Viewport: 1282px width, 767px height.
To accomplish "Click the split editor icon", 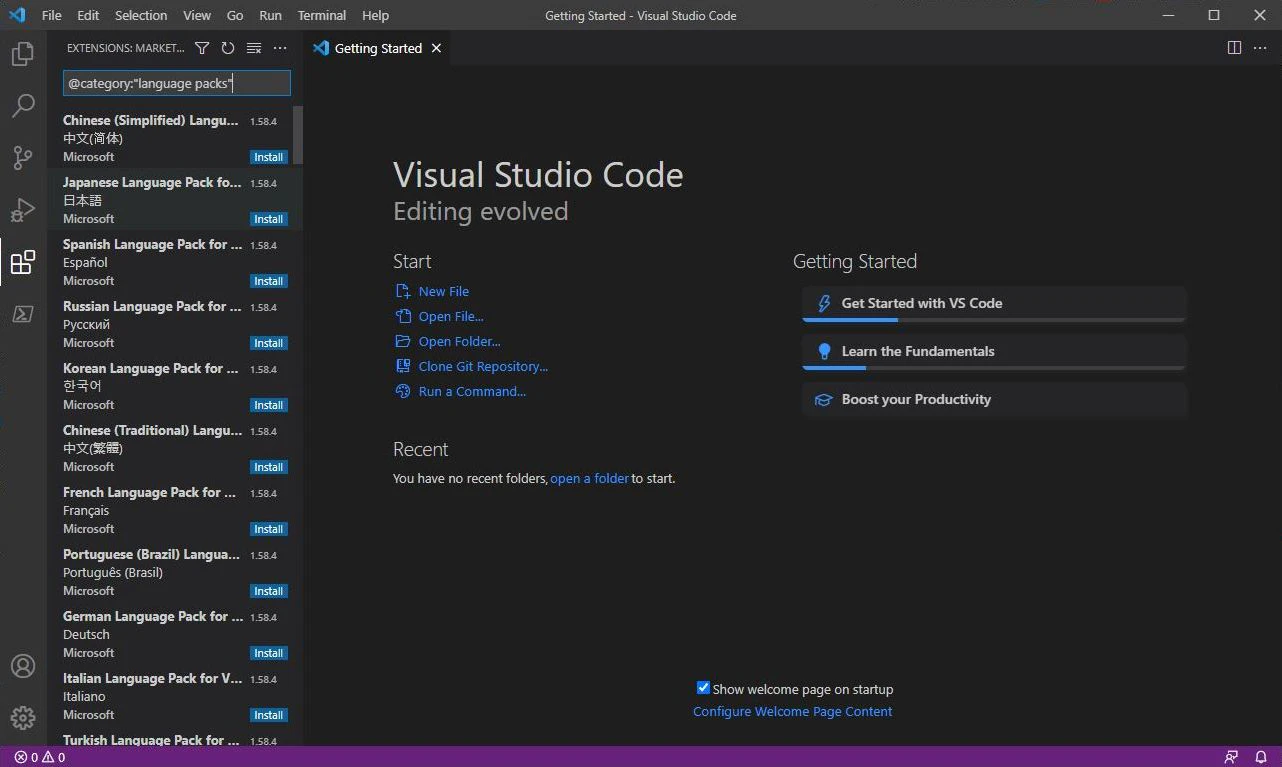I will 1234,48.
